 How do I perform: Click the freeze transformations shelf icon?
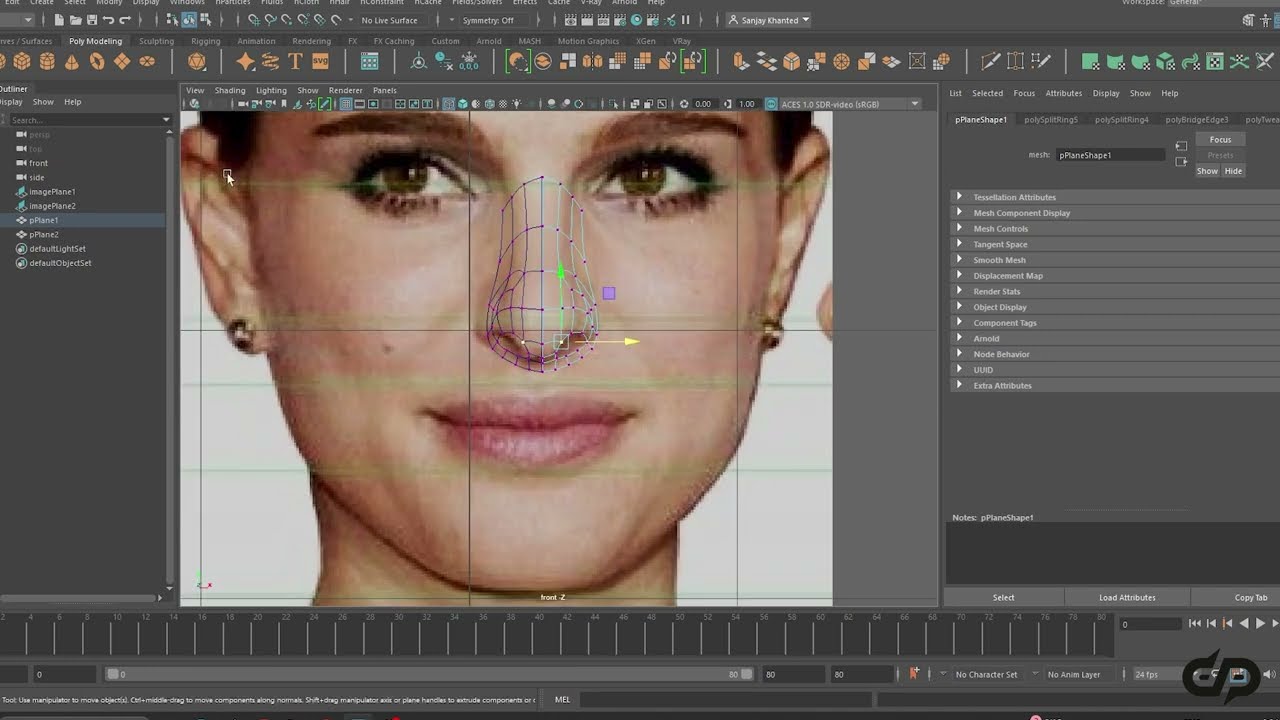tap(468, 61)
